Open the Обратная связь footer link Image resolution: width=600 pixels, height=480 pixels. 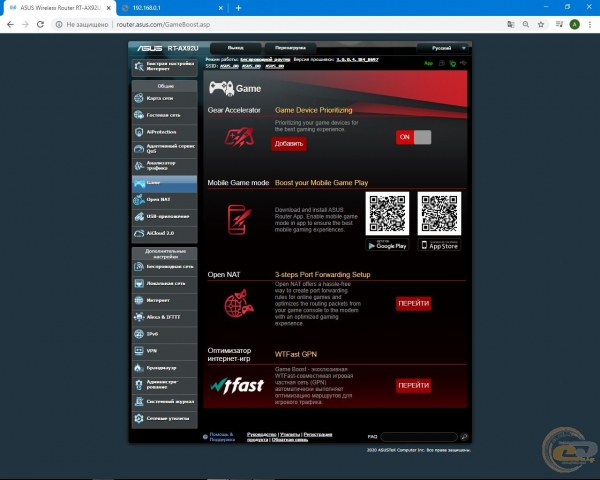click(290, 440)
